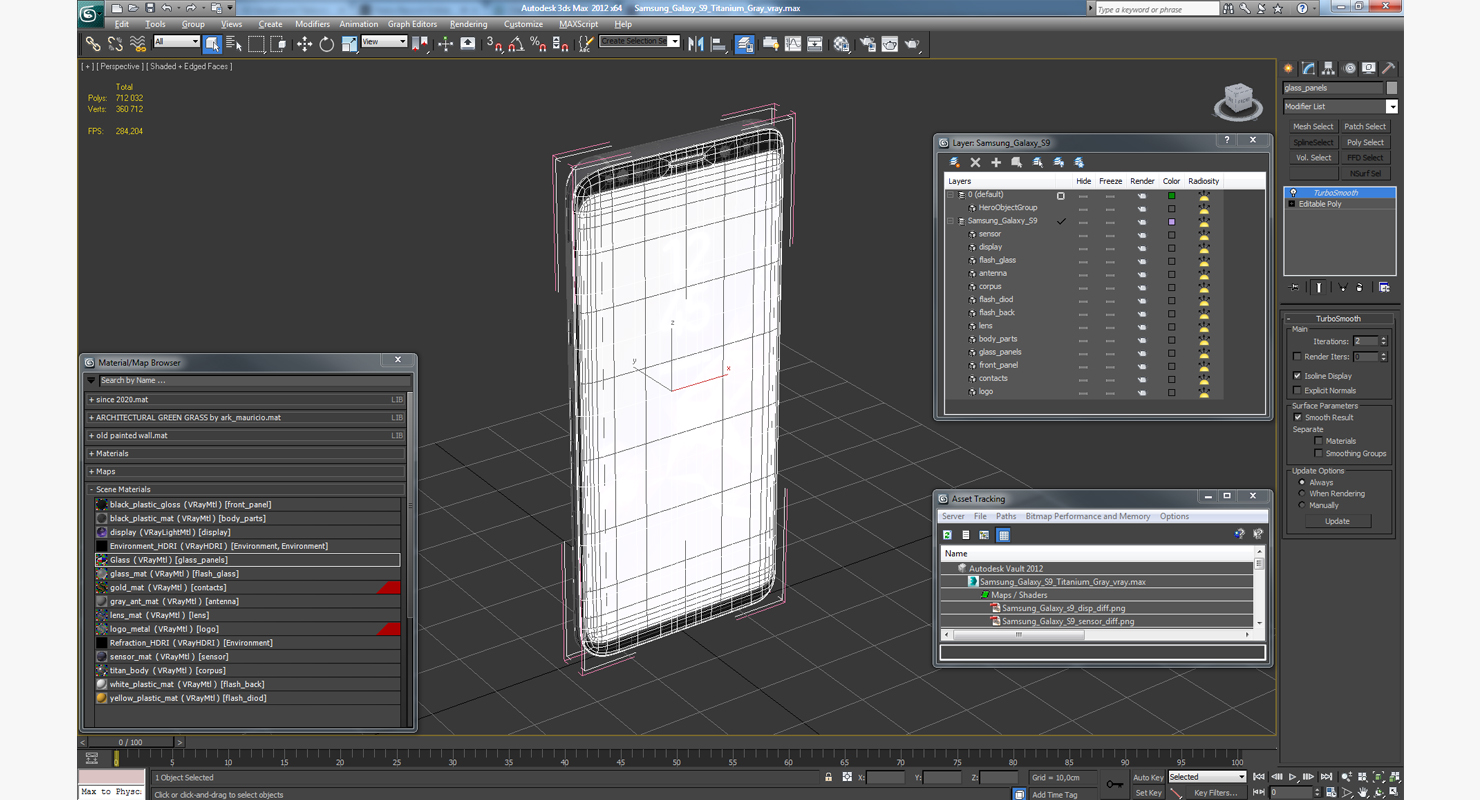This screenshot has width=1480, height=800.
Task: Click the Pin Stack icon below modifier stack
Action: (1294, 287)
